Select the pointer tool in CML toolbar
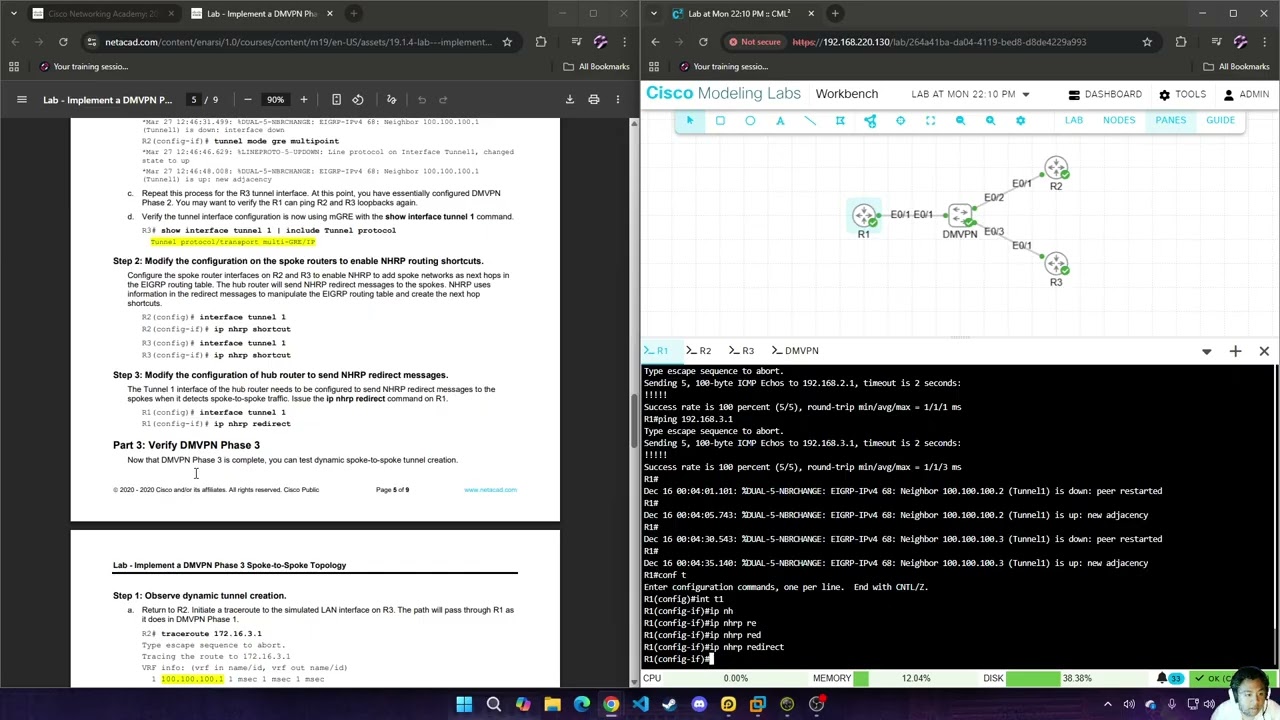 coord(689,120)
